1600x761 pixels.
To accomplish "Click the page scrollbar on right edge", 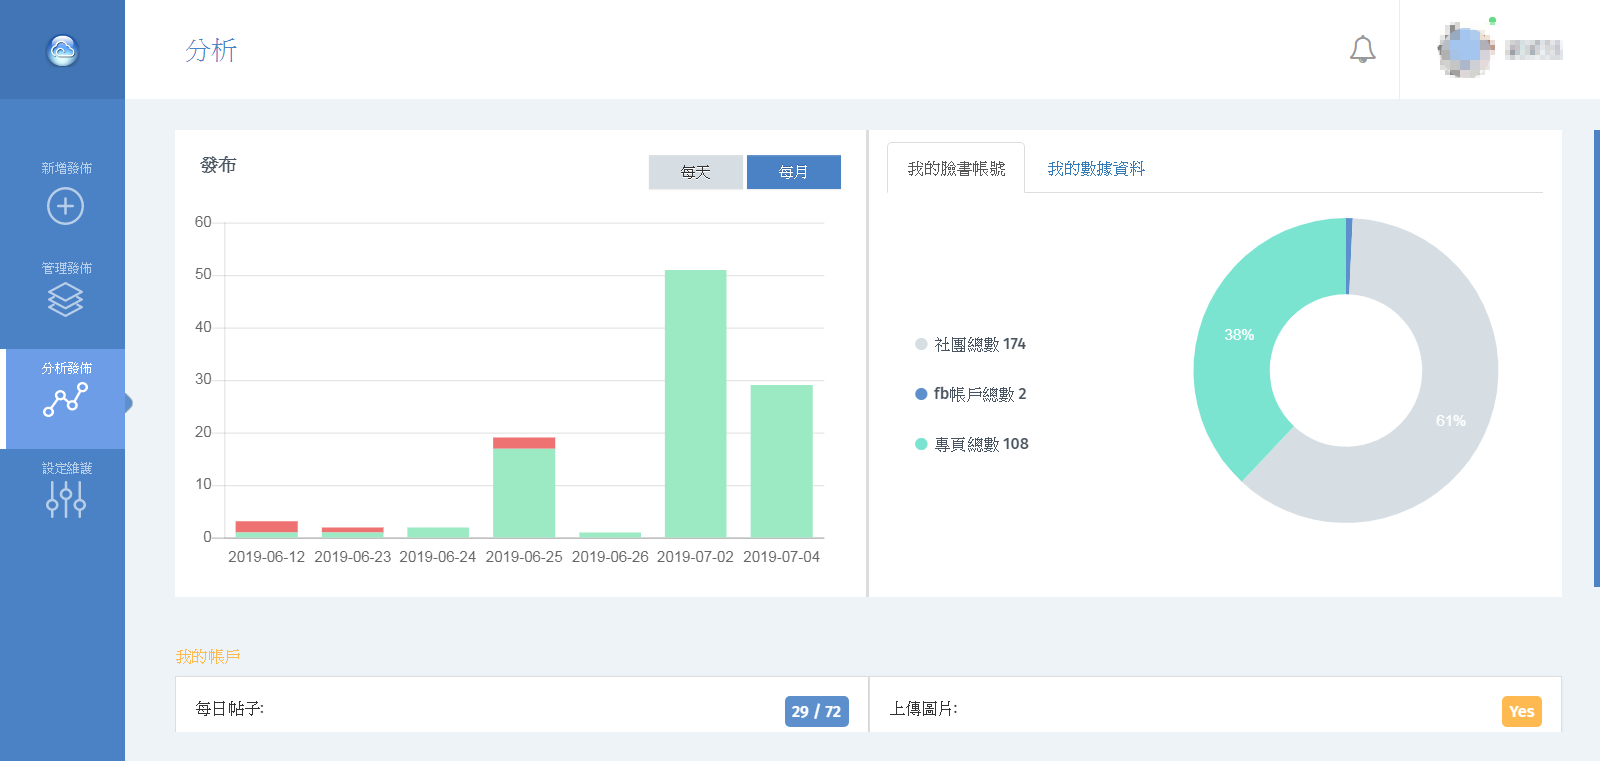I will click(x=1596, y=358).
